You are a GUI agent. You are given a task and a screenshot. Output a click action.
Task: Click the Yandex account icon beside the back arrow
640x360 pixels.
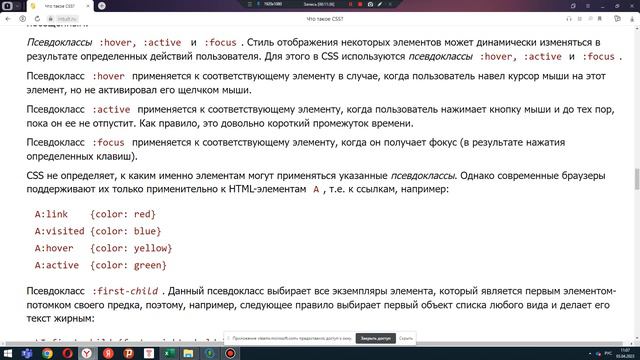click(x=22, y=19)
